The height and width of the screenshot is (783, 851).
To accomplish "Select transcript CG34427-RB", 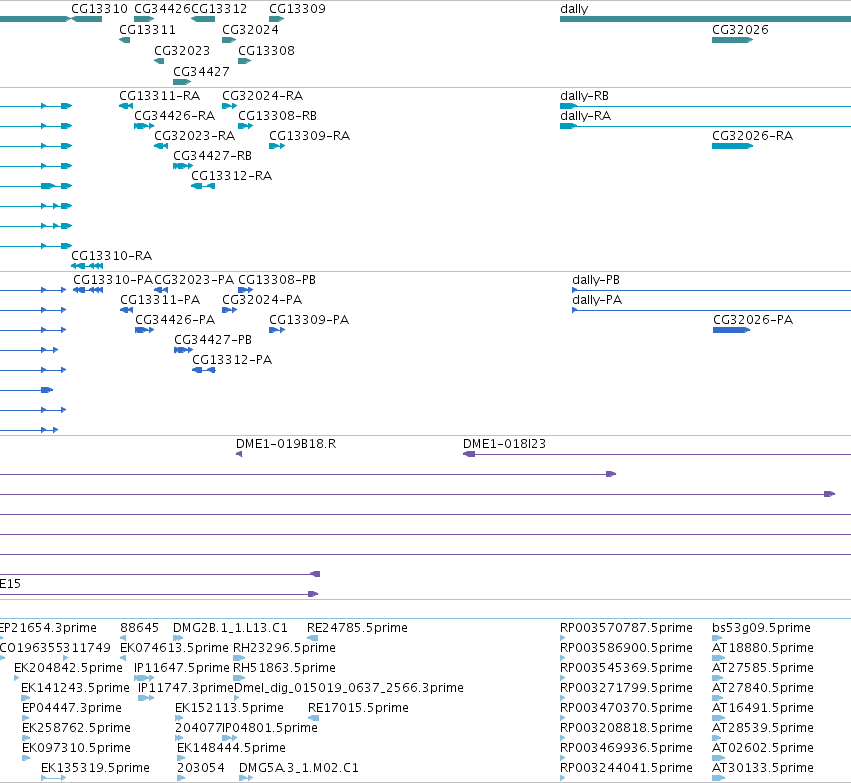I will (212, 156).
